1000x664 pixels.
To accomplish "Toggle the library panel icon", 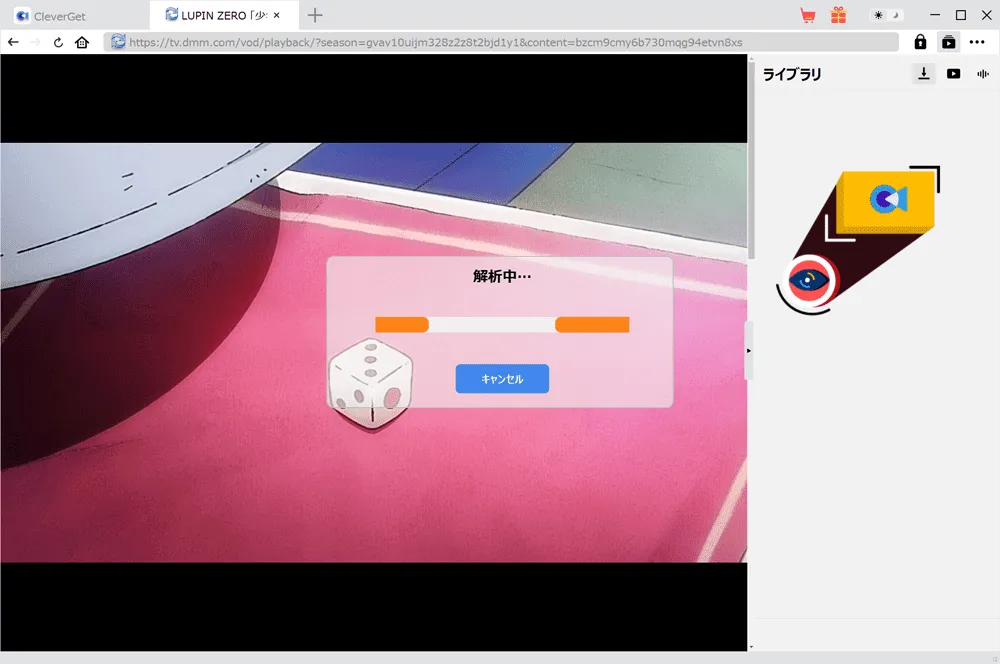I will (949, 42).
